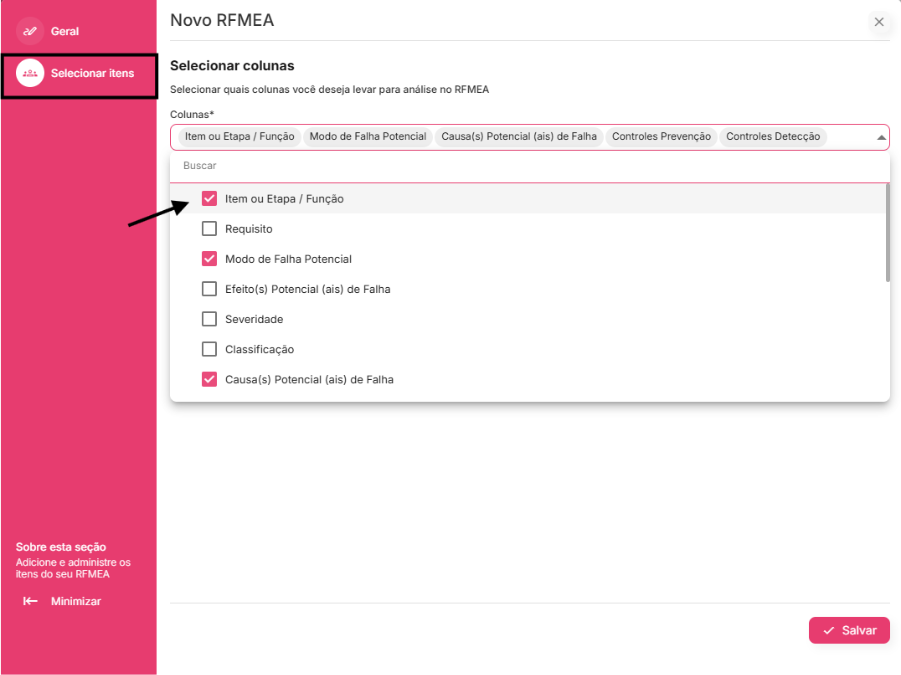Click the Controles Detecção selected tag
Image resolution: width=901 pixels, height=675 pixels.
tap(773, 136)
